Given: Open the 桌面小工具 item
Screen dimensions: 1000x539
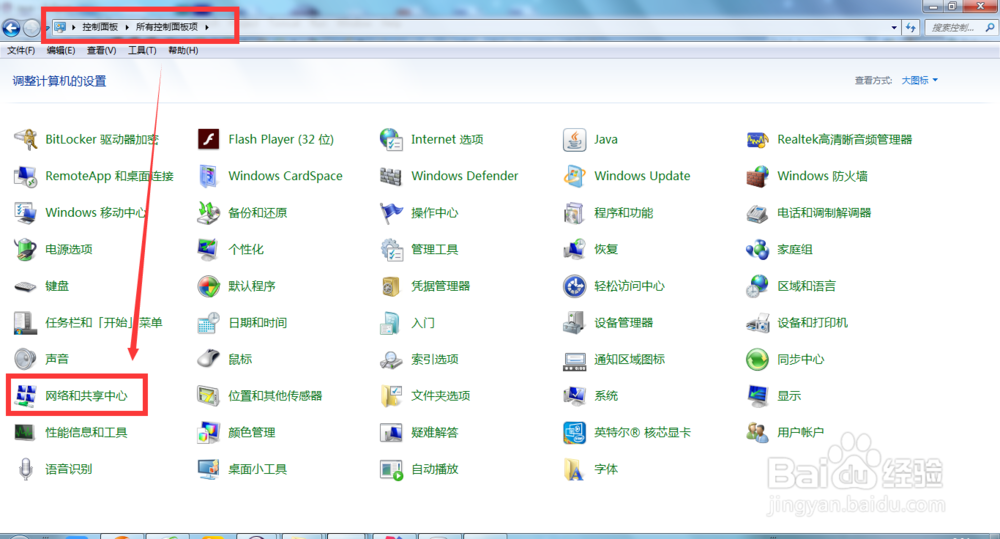Looking at the screenshot, I should pos(258,469).
